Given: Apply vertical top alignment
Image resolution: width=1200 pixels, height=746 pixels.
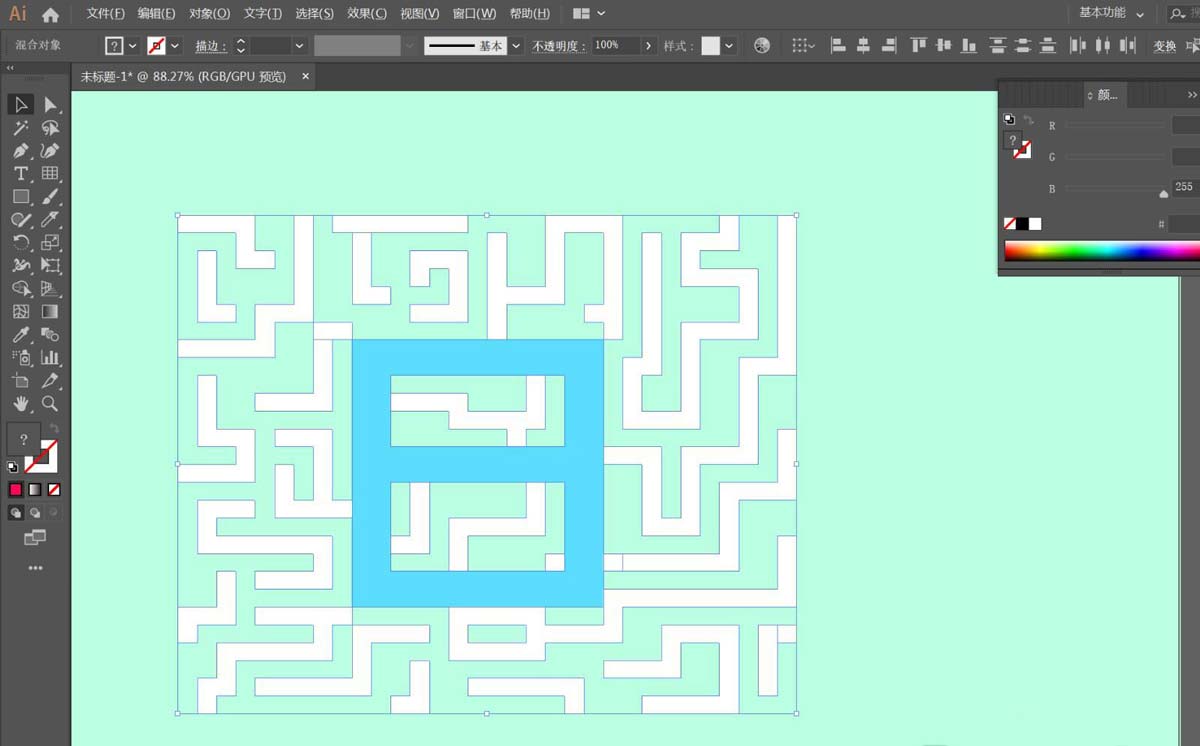Looking at the screenshot, I should pos(917,45).
